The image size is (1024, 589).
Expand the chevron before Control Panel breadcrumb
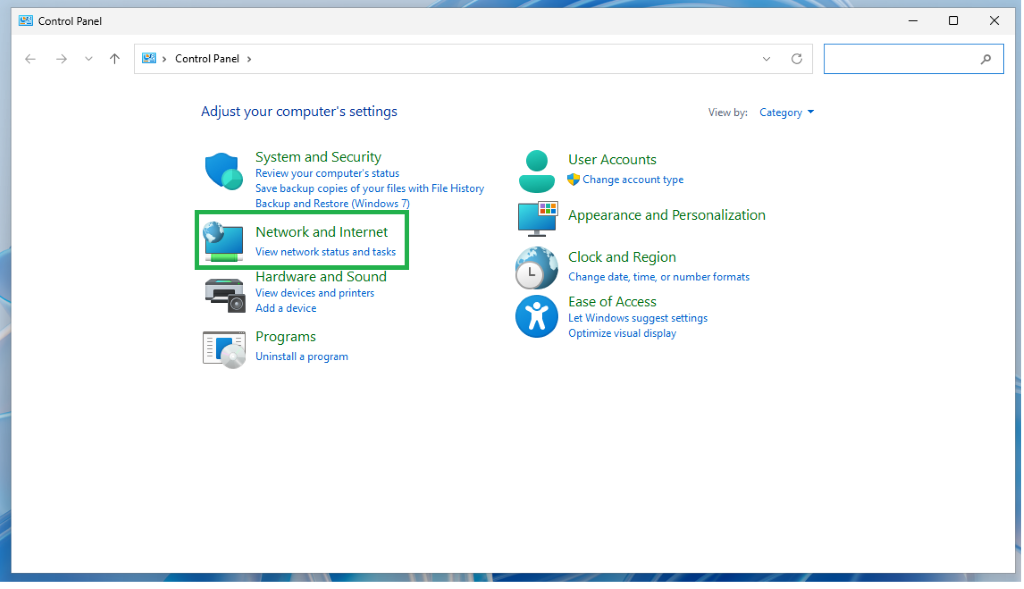[165, 59]
